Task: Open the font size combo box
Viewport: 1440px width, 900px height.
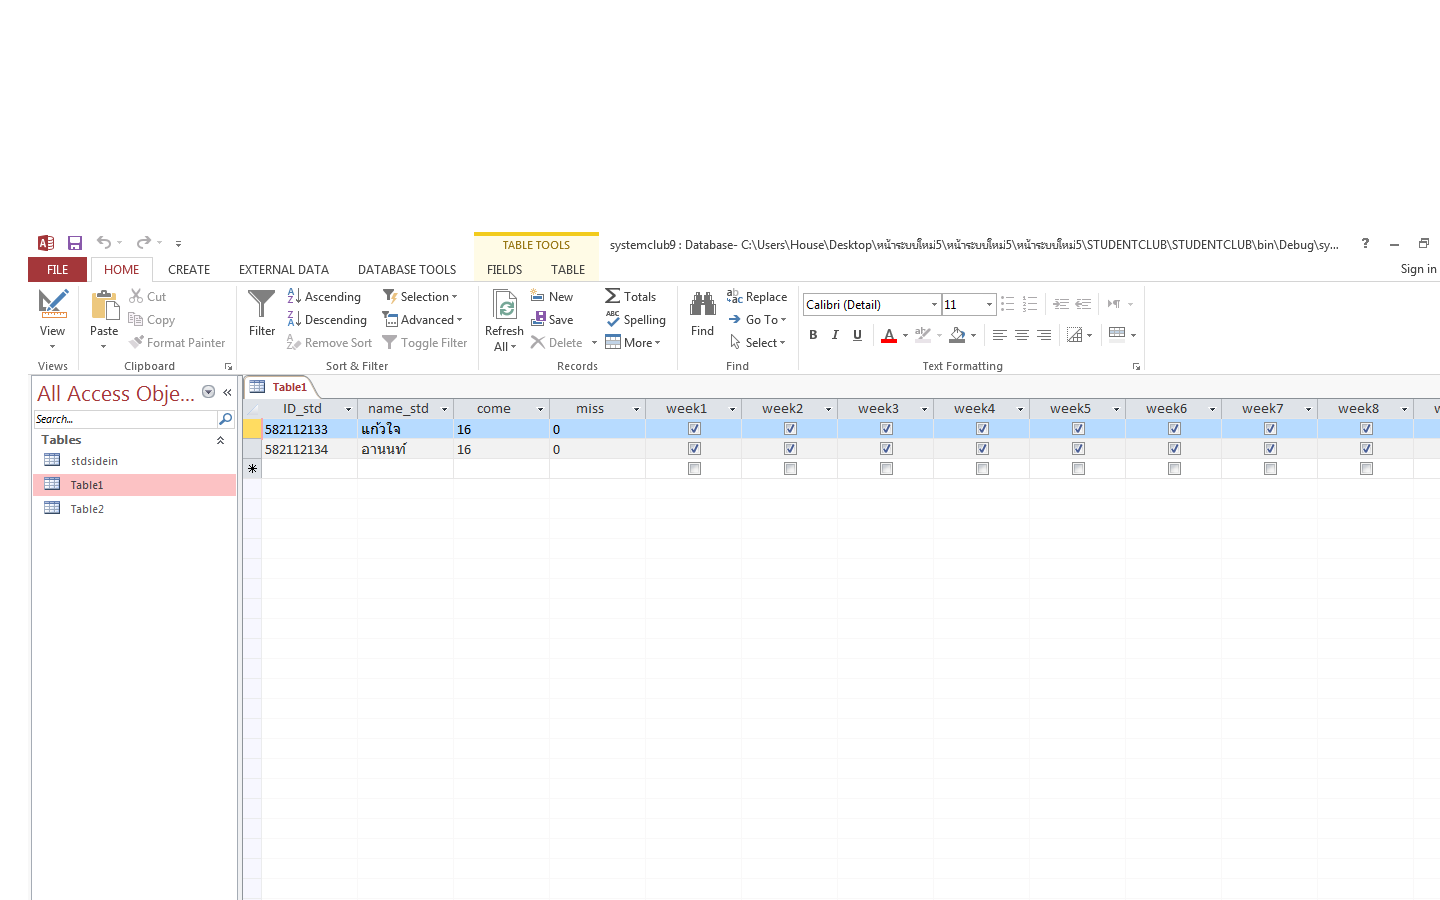Action: (989, 305)
